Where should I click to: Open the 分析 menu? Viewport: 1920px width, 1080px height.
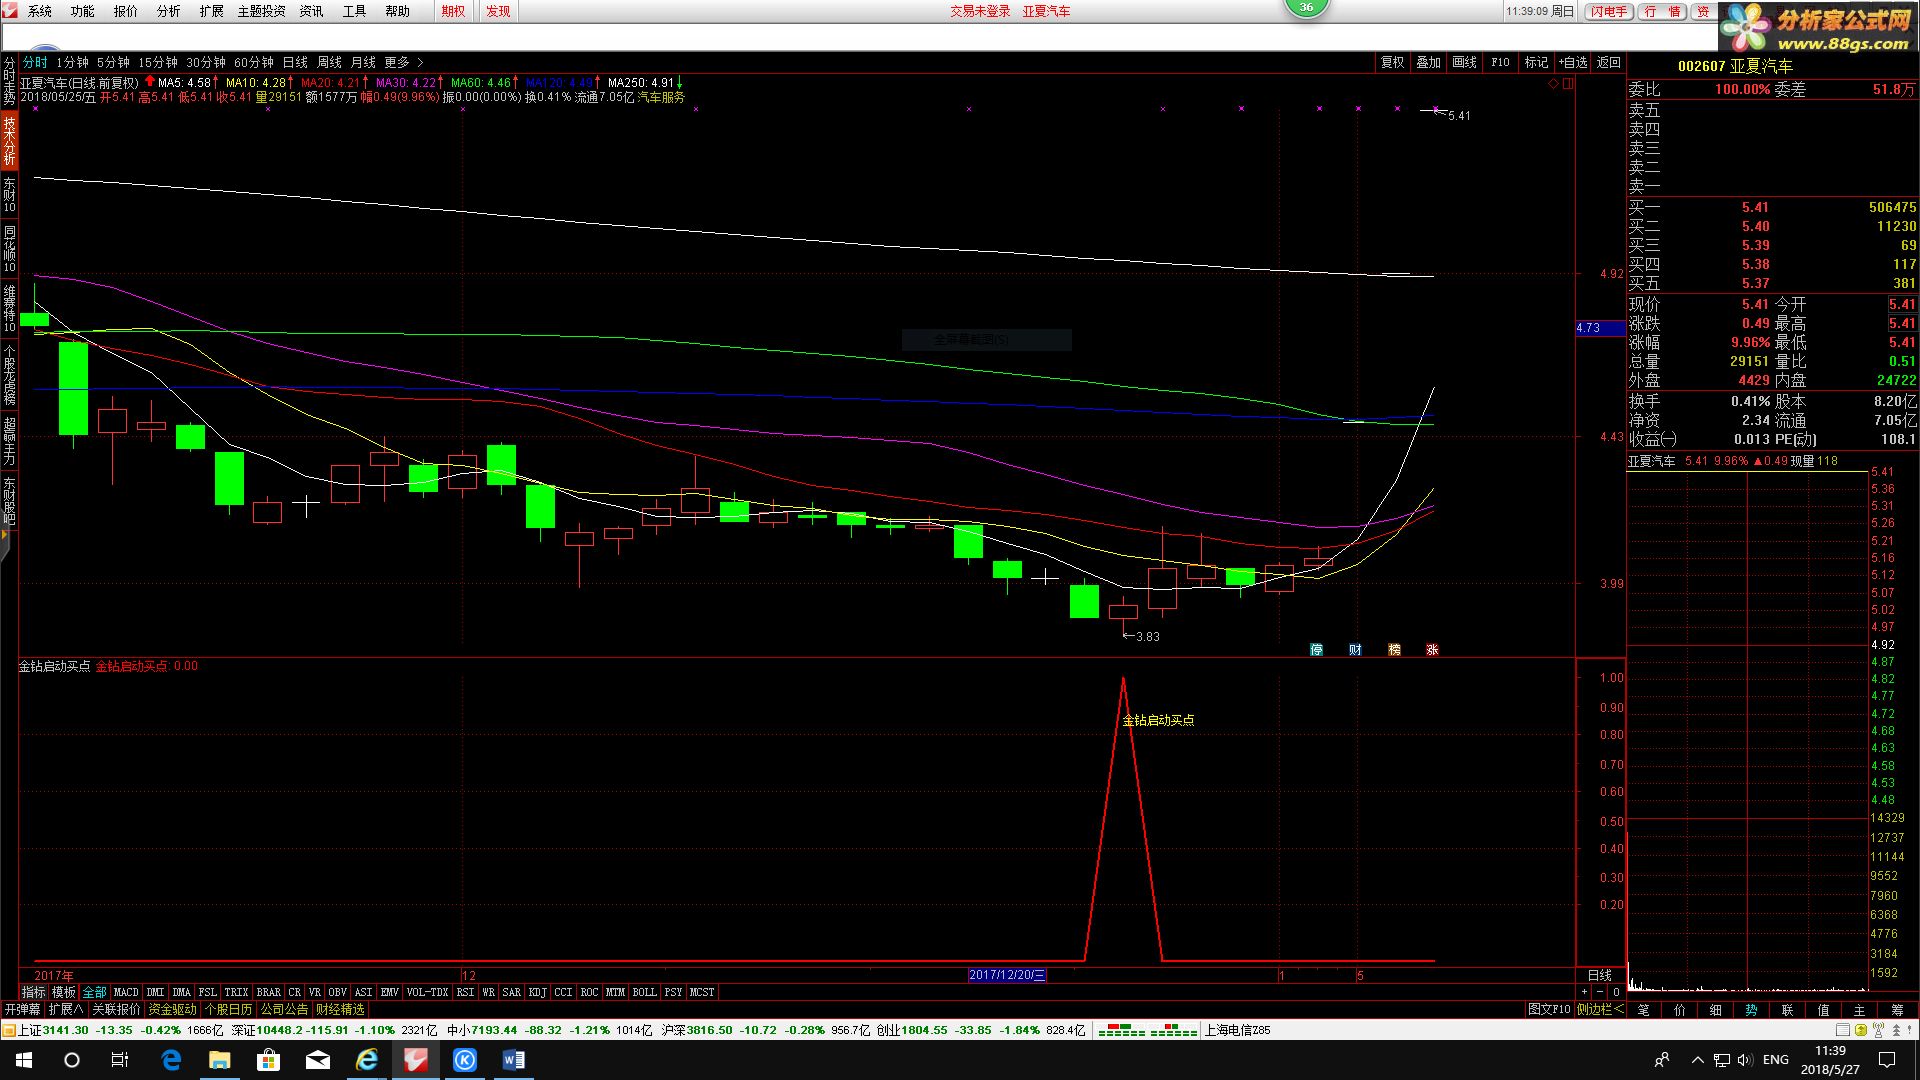point(169,11)
